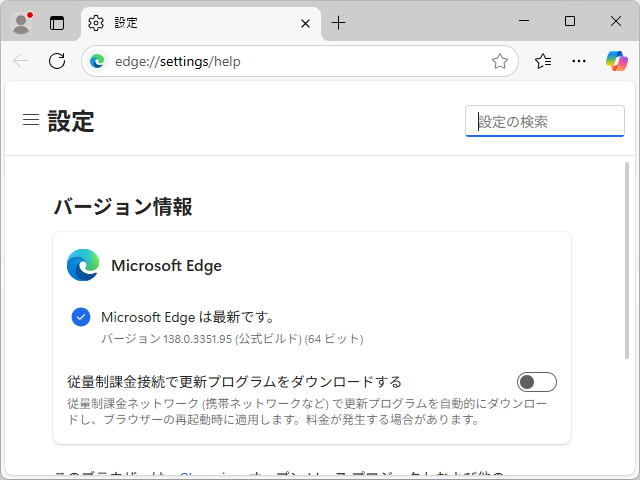Screen dimensions: 640x480
Task: Open the Settings and more ellipsis menu
Action: 579,61
